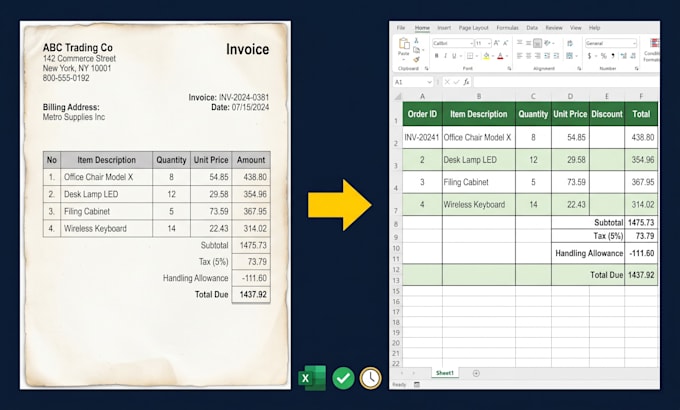Decrease decimal places shown
This screenshot has width=680, height=410.
[x=633, y=56]
